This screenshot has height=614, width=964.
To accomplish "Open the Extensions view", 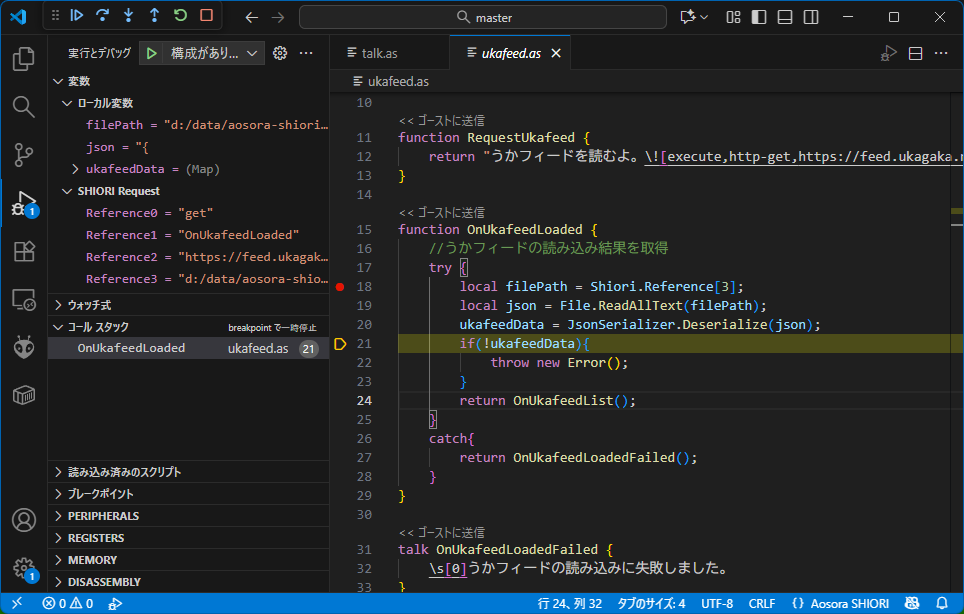I will (x=23, y=251).
